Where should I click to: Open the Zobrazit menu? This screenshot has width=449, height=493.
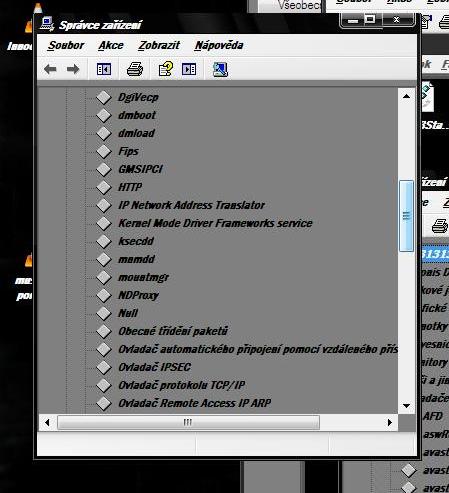pyautogui.click(x=159, y=45)
